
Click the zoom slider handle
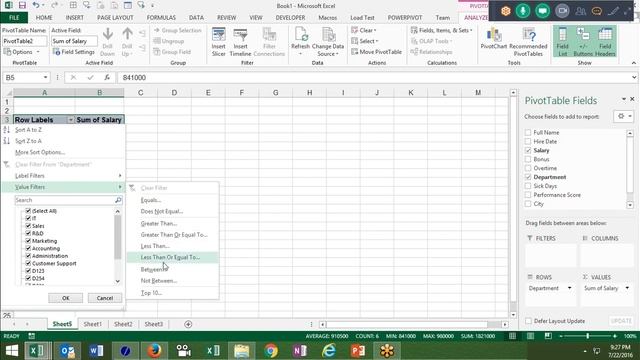click(587, 336)
